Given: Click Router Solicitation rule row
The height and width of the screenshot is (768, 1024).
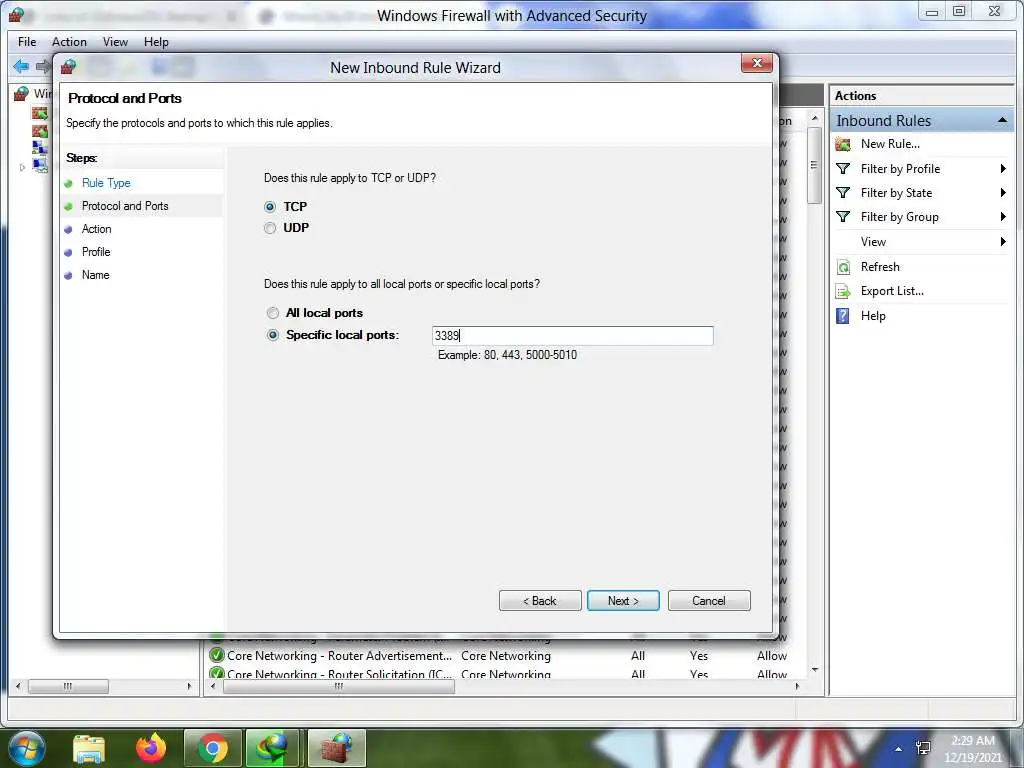Looking at the screenshot, I should [500, 673].
